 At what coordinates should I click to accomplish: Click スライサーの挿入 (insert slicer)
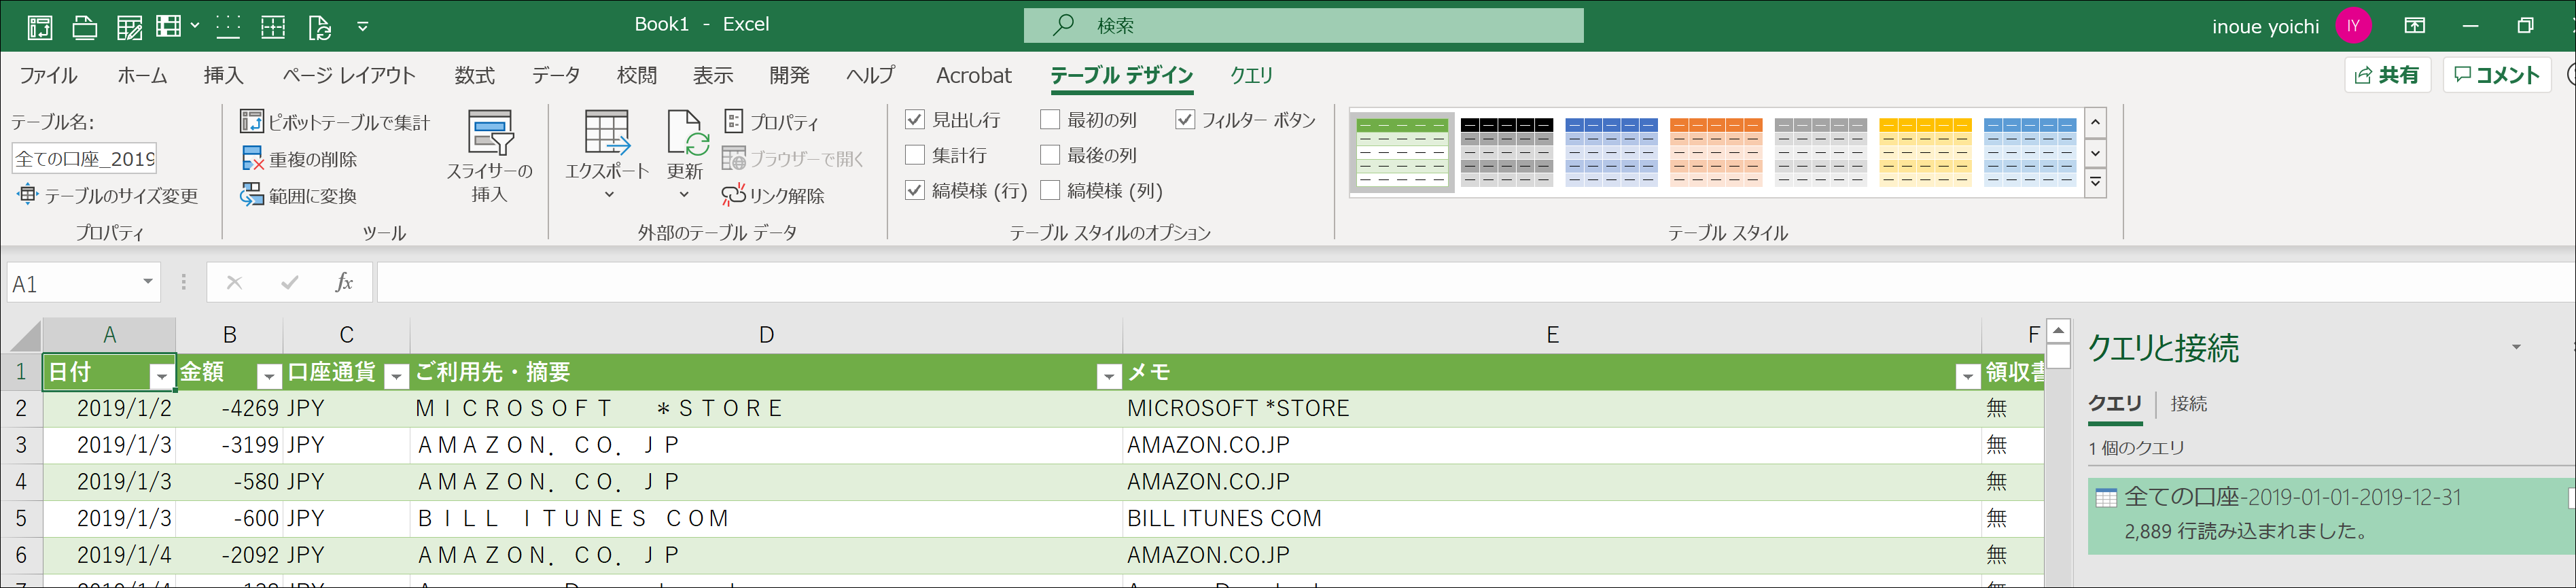(490, 157)
